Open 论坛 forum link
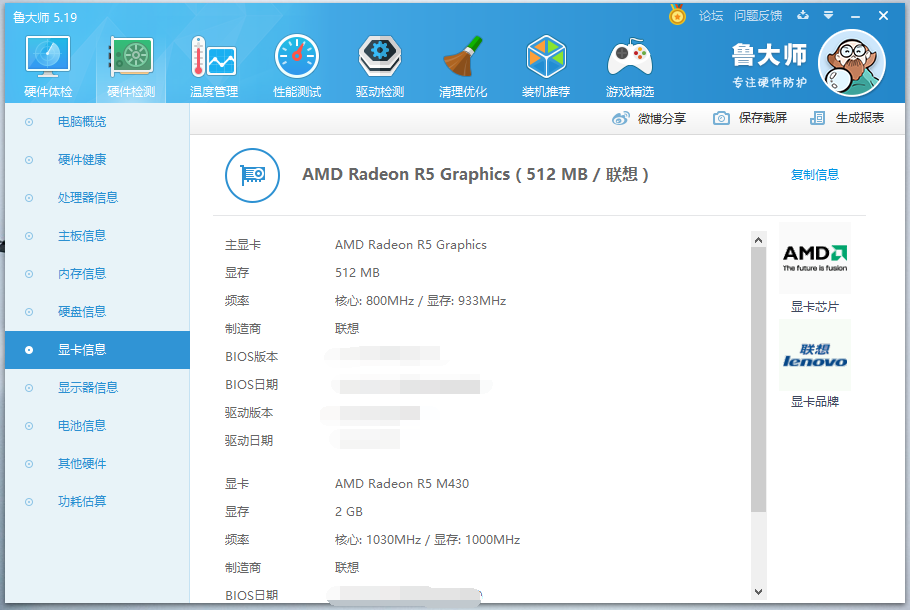Screen dimensions: 910x610 point(711,16)
